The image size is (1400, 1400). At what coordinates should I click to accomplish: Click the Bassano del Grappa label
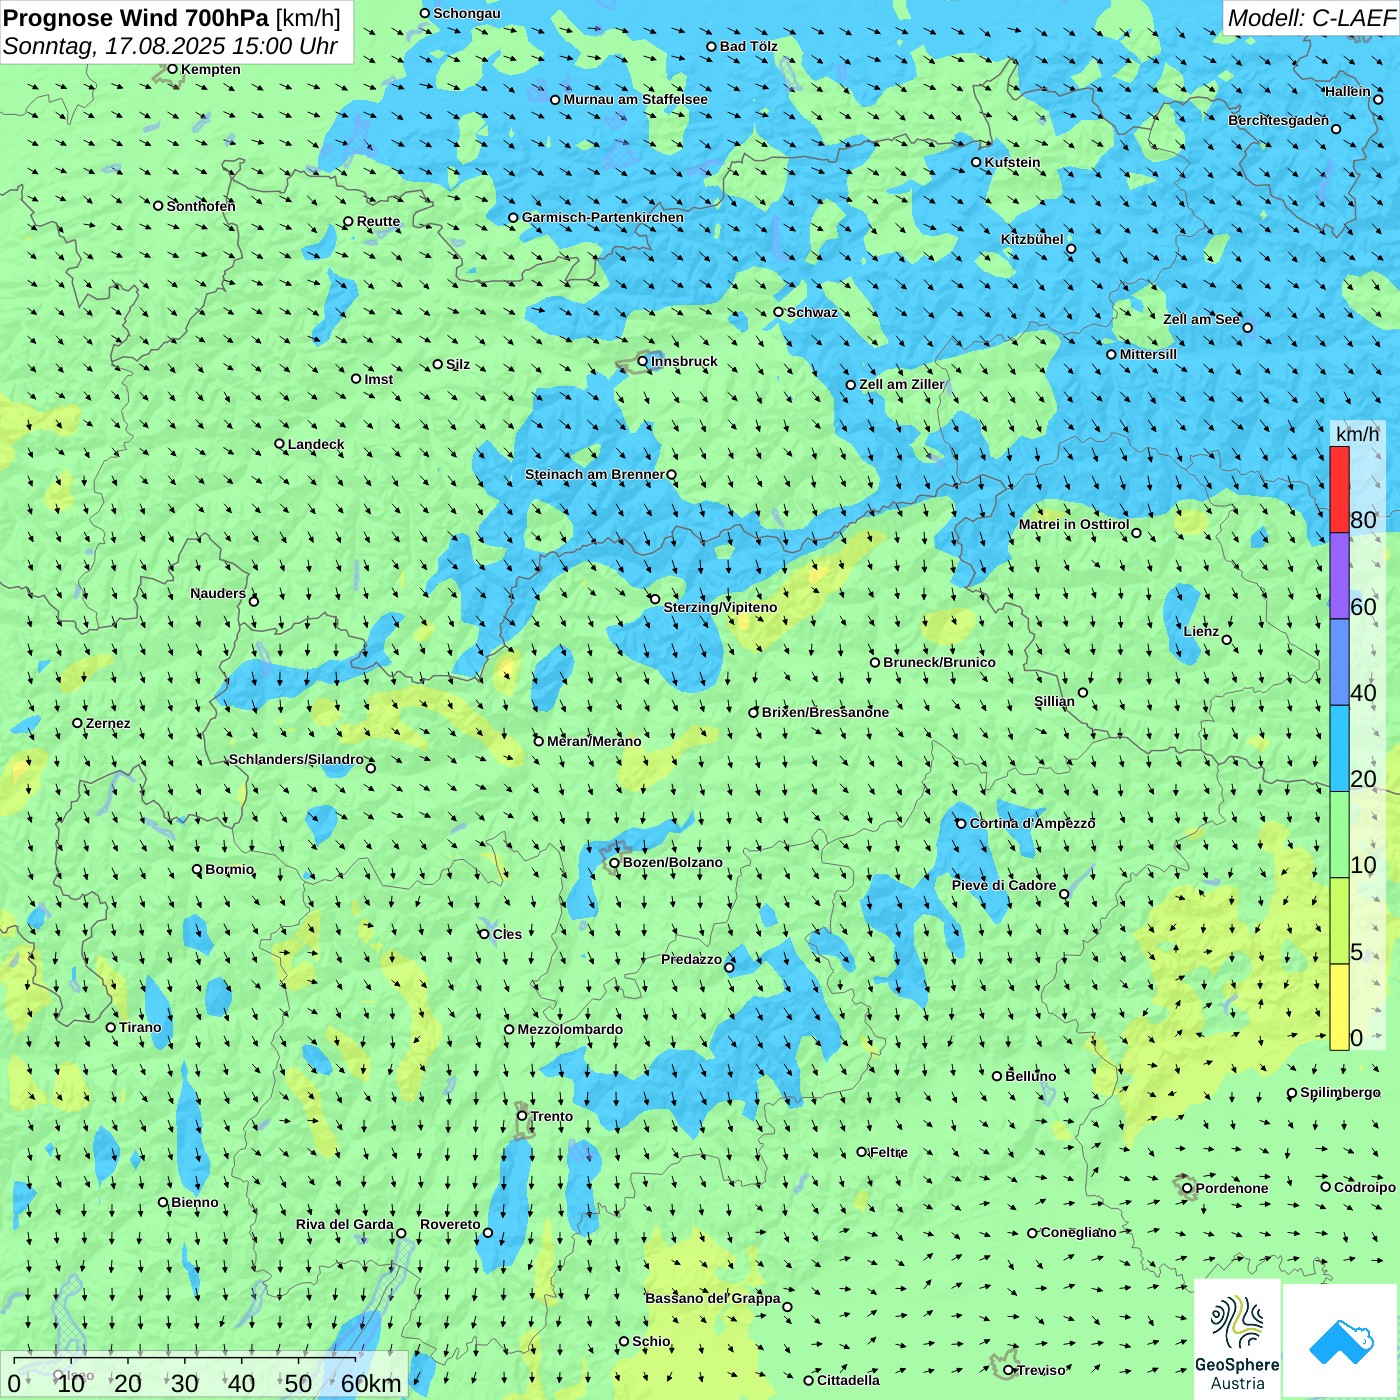(x=712, y=1298)
